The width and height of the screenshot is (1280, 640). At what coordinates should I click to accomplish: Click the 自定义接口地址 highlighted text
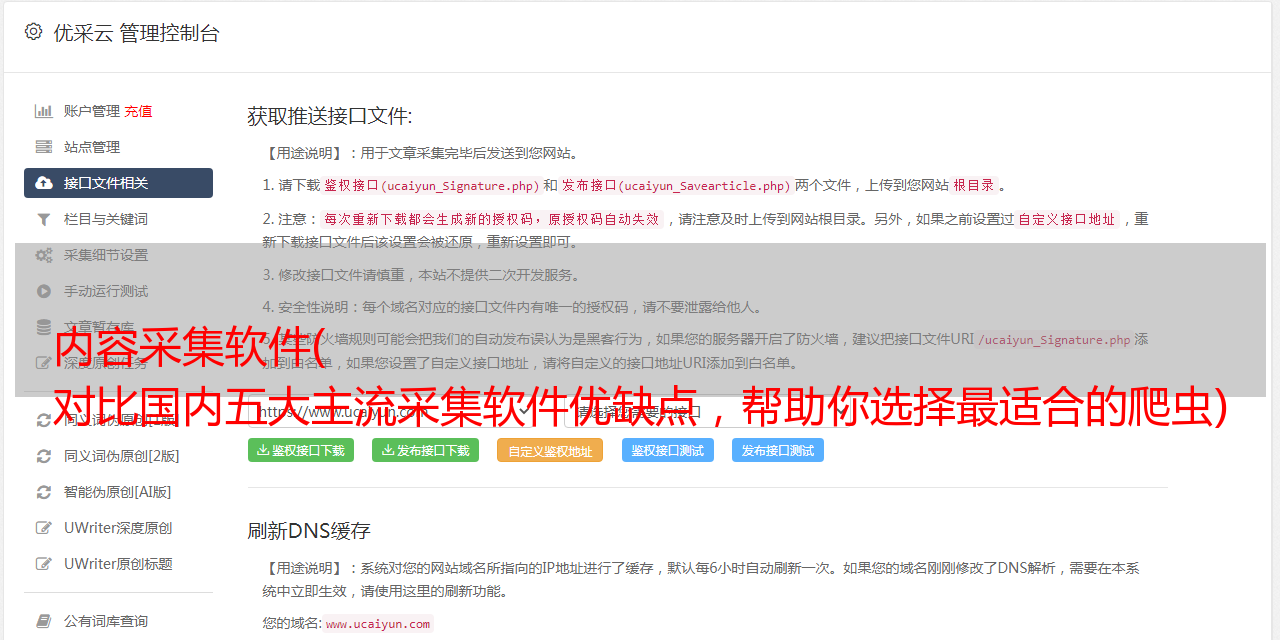[x=1067, y=219]
